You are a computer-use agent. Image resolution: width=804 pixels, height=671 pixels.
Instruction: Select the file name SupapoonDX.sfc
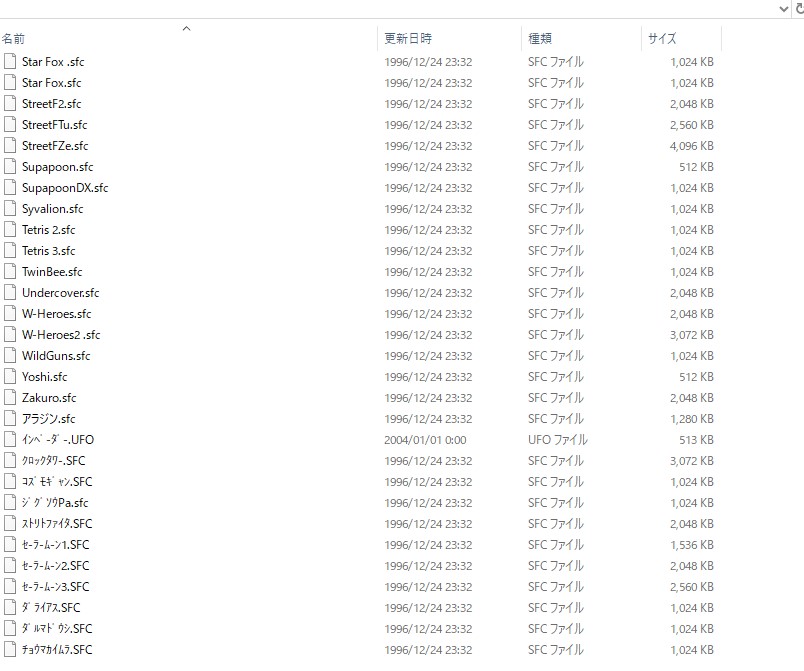pyautogui.click(x=65, y=188)
